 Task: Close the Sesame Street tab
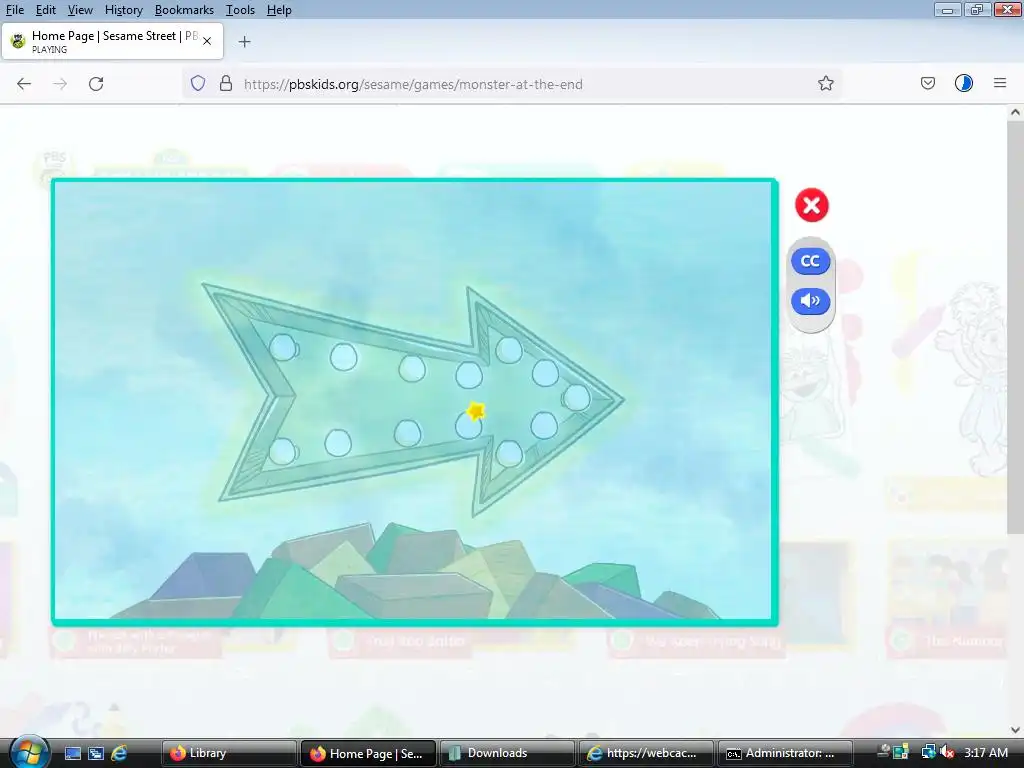click(207, 41)
